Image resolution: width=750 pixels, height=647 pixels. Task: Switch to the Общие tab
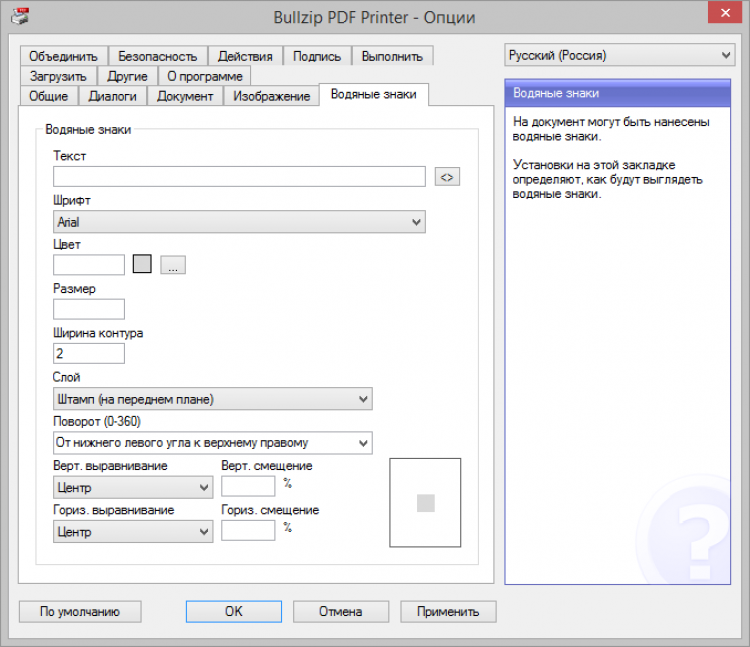point(49,96)
